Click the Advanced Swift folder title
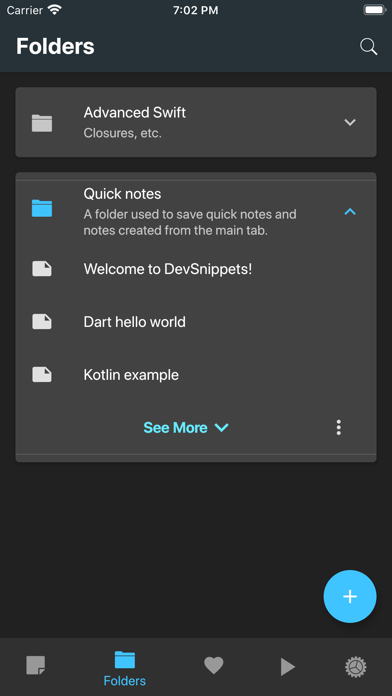This screenshot has height=696, width=392. pyautogui.click(x=135, y=113)
